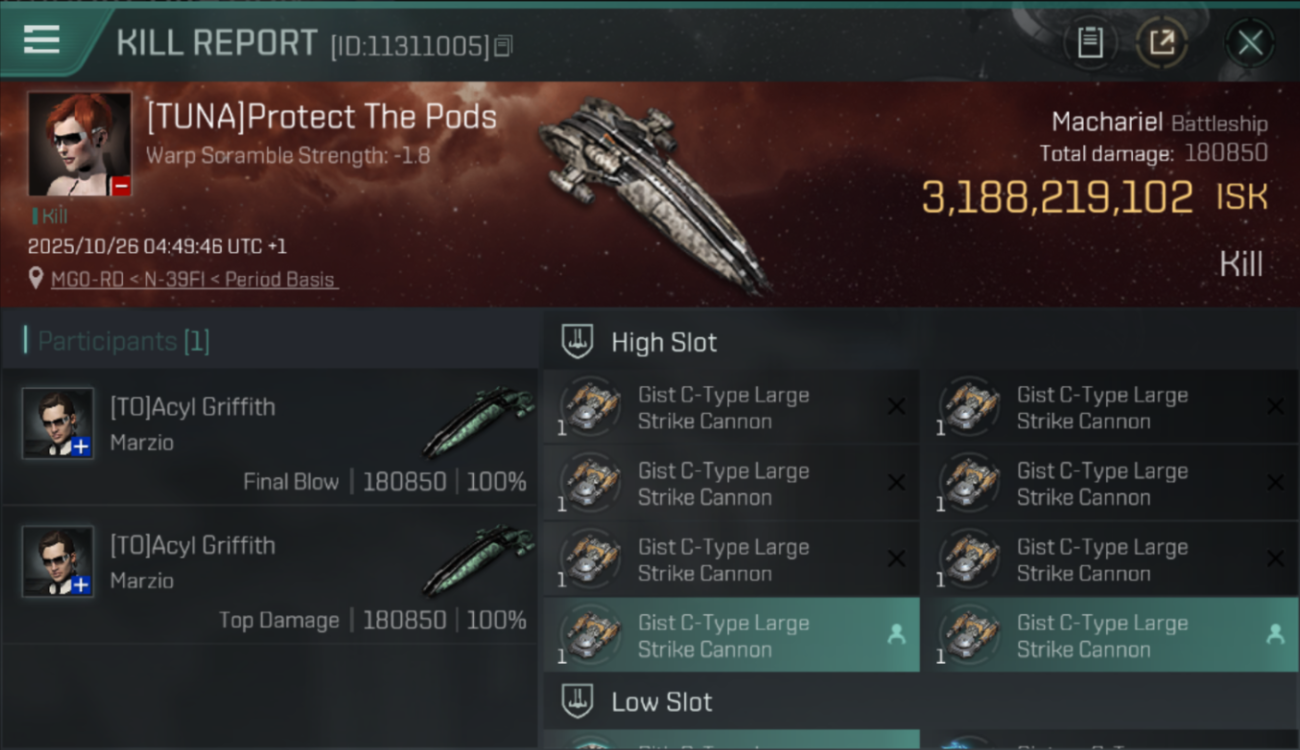Close the Kill Report window

1250,43
